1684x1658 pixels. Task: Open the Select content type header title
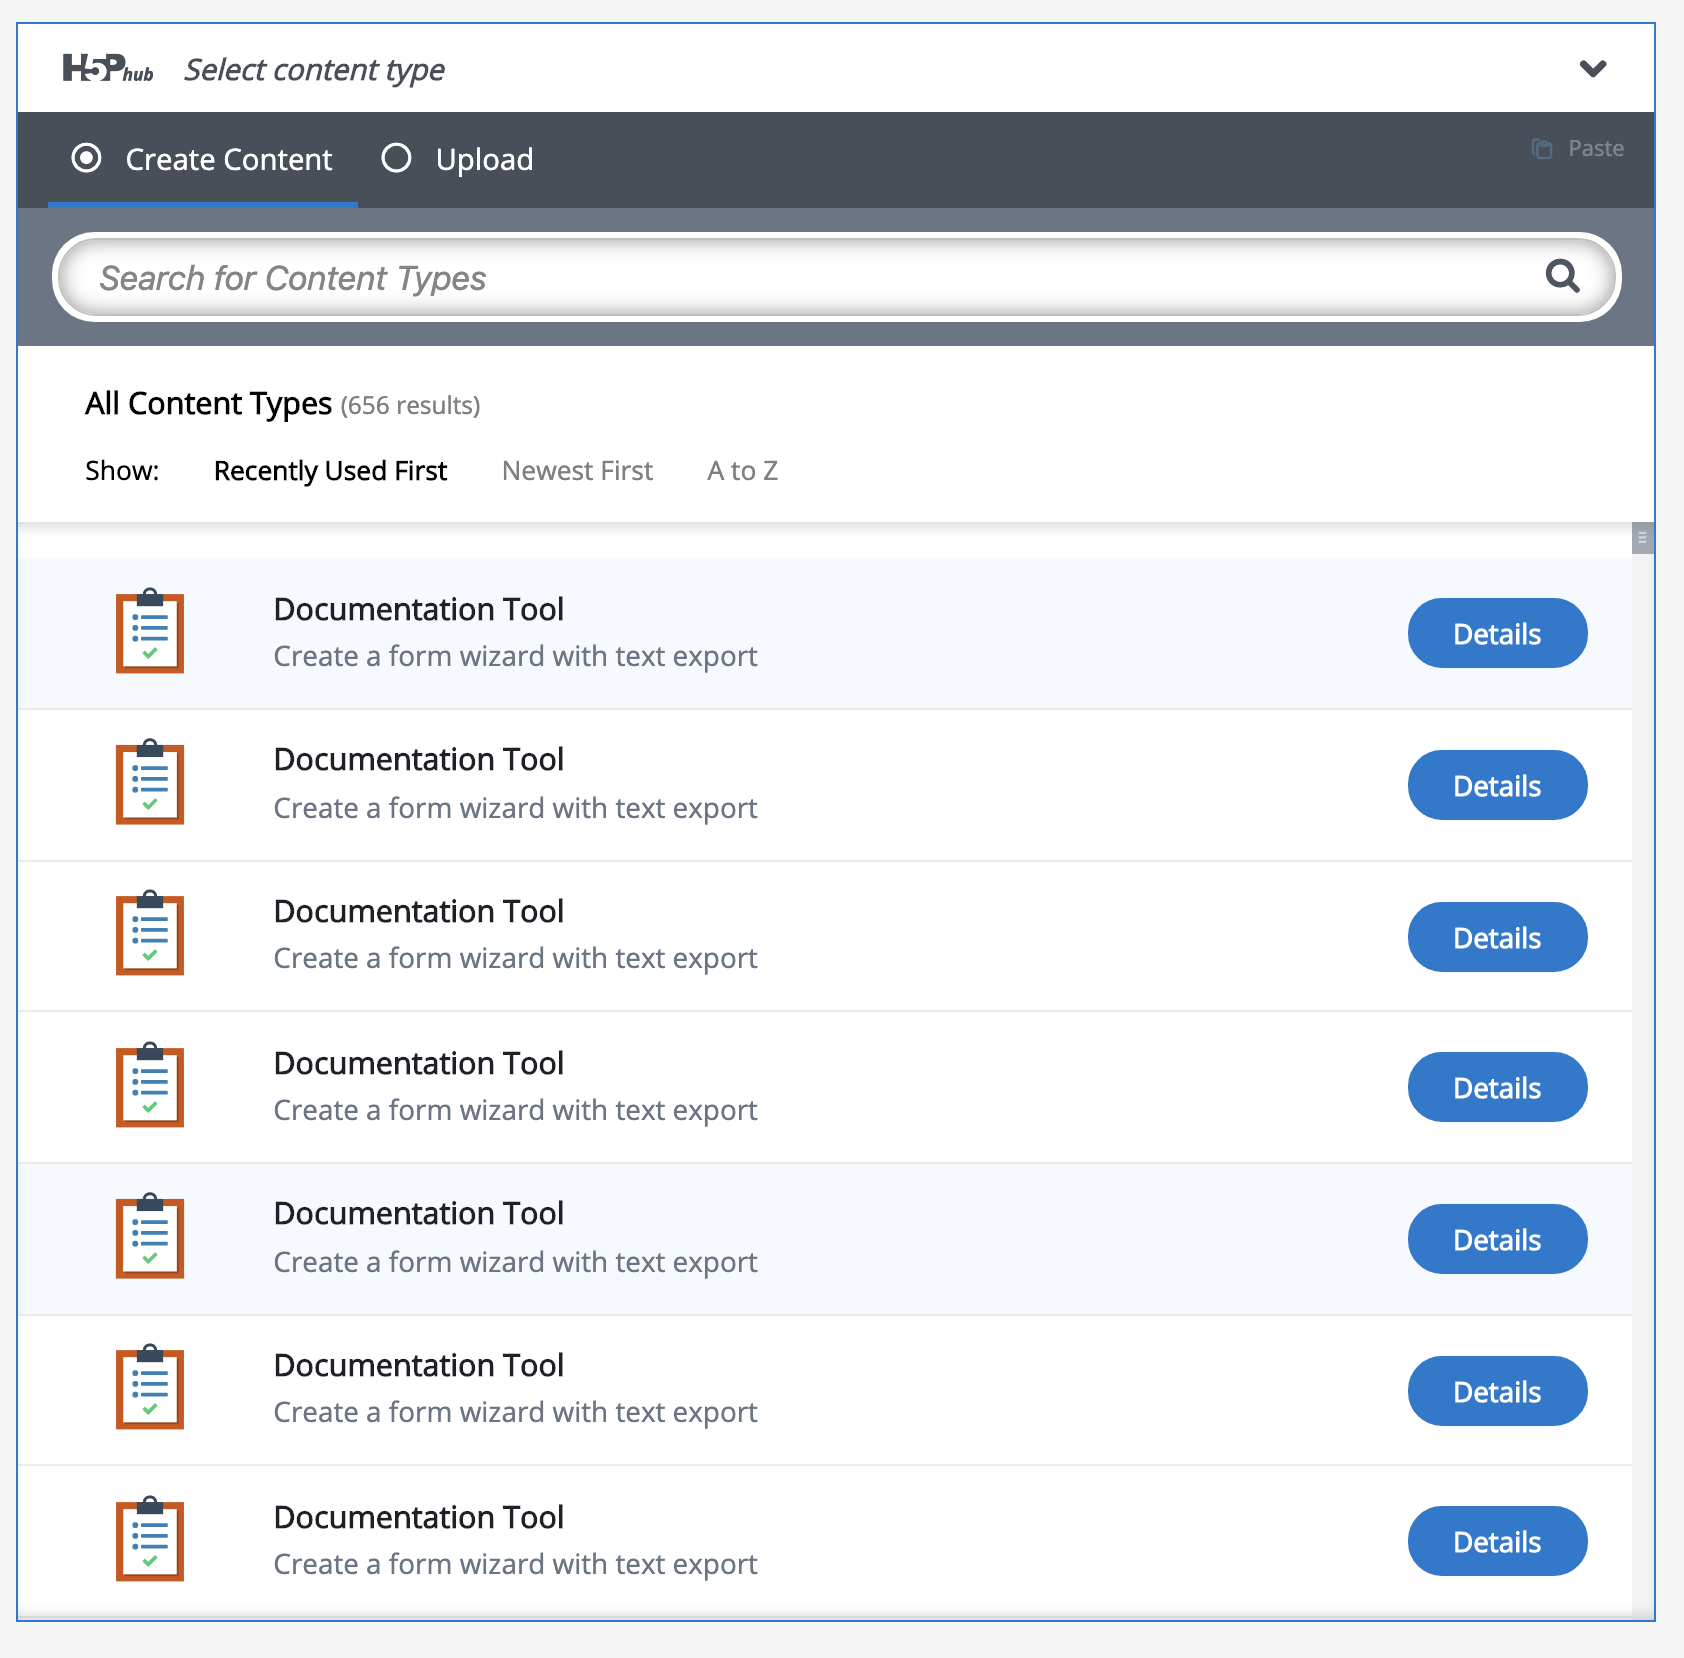pyautogui.click(x=314, y=70)
